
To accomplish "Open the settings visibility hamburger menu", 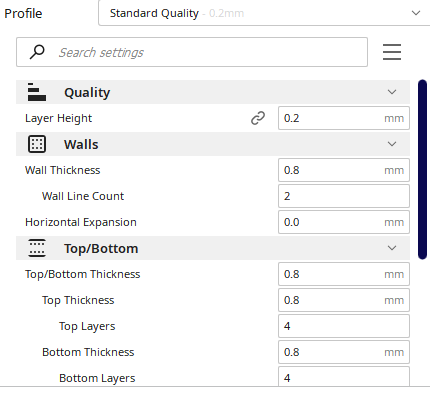I will pyautogui.click(x=392, y=52).
